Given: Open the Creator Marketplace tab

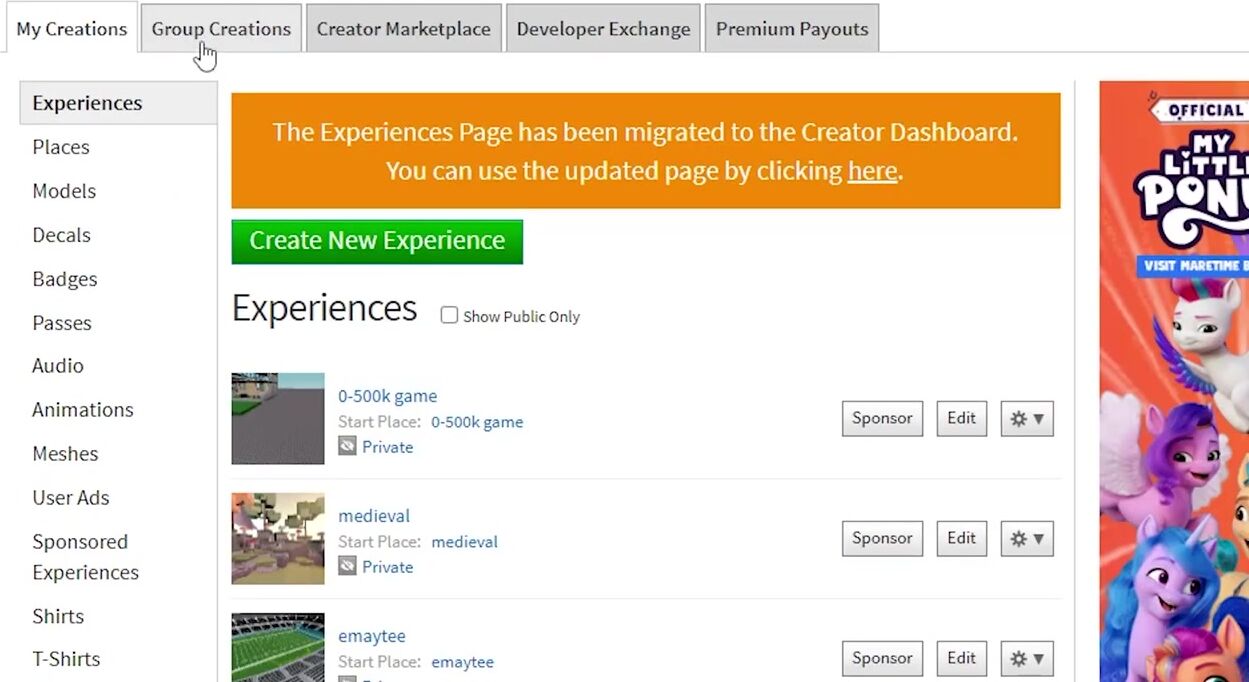Looking at the screenshot, I should tap(403, 29).
